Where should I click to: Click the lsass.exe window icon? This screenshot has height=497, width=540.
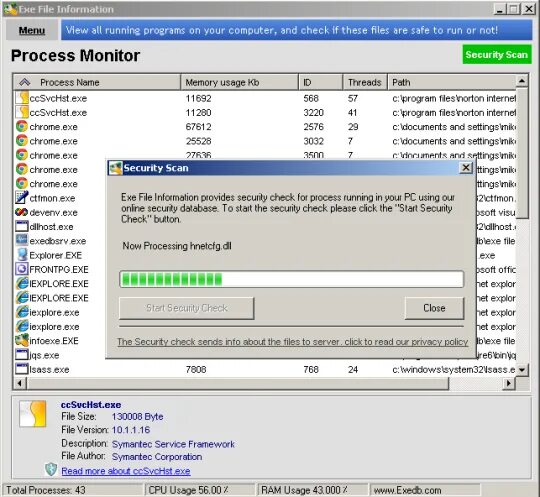22,369
